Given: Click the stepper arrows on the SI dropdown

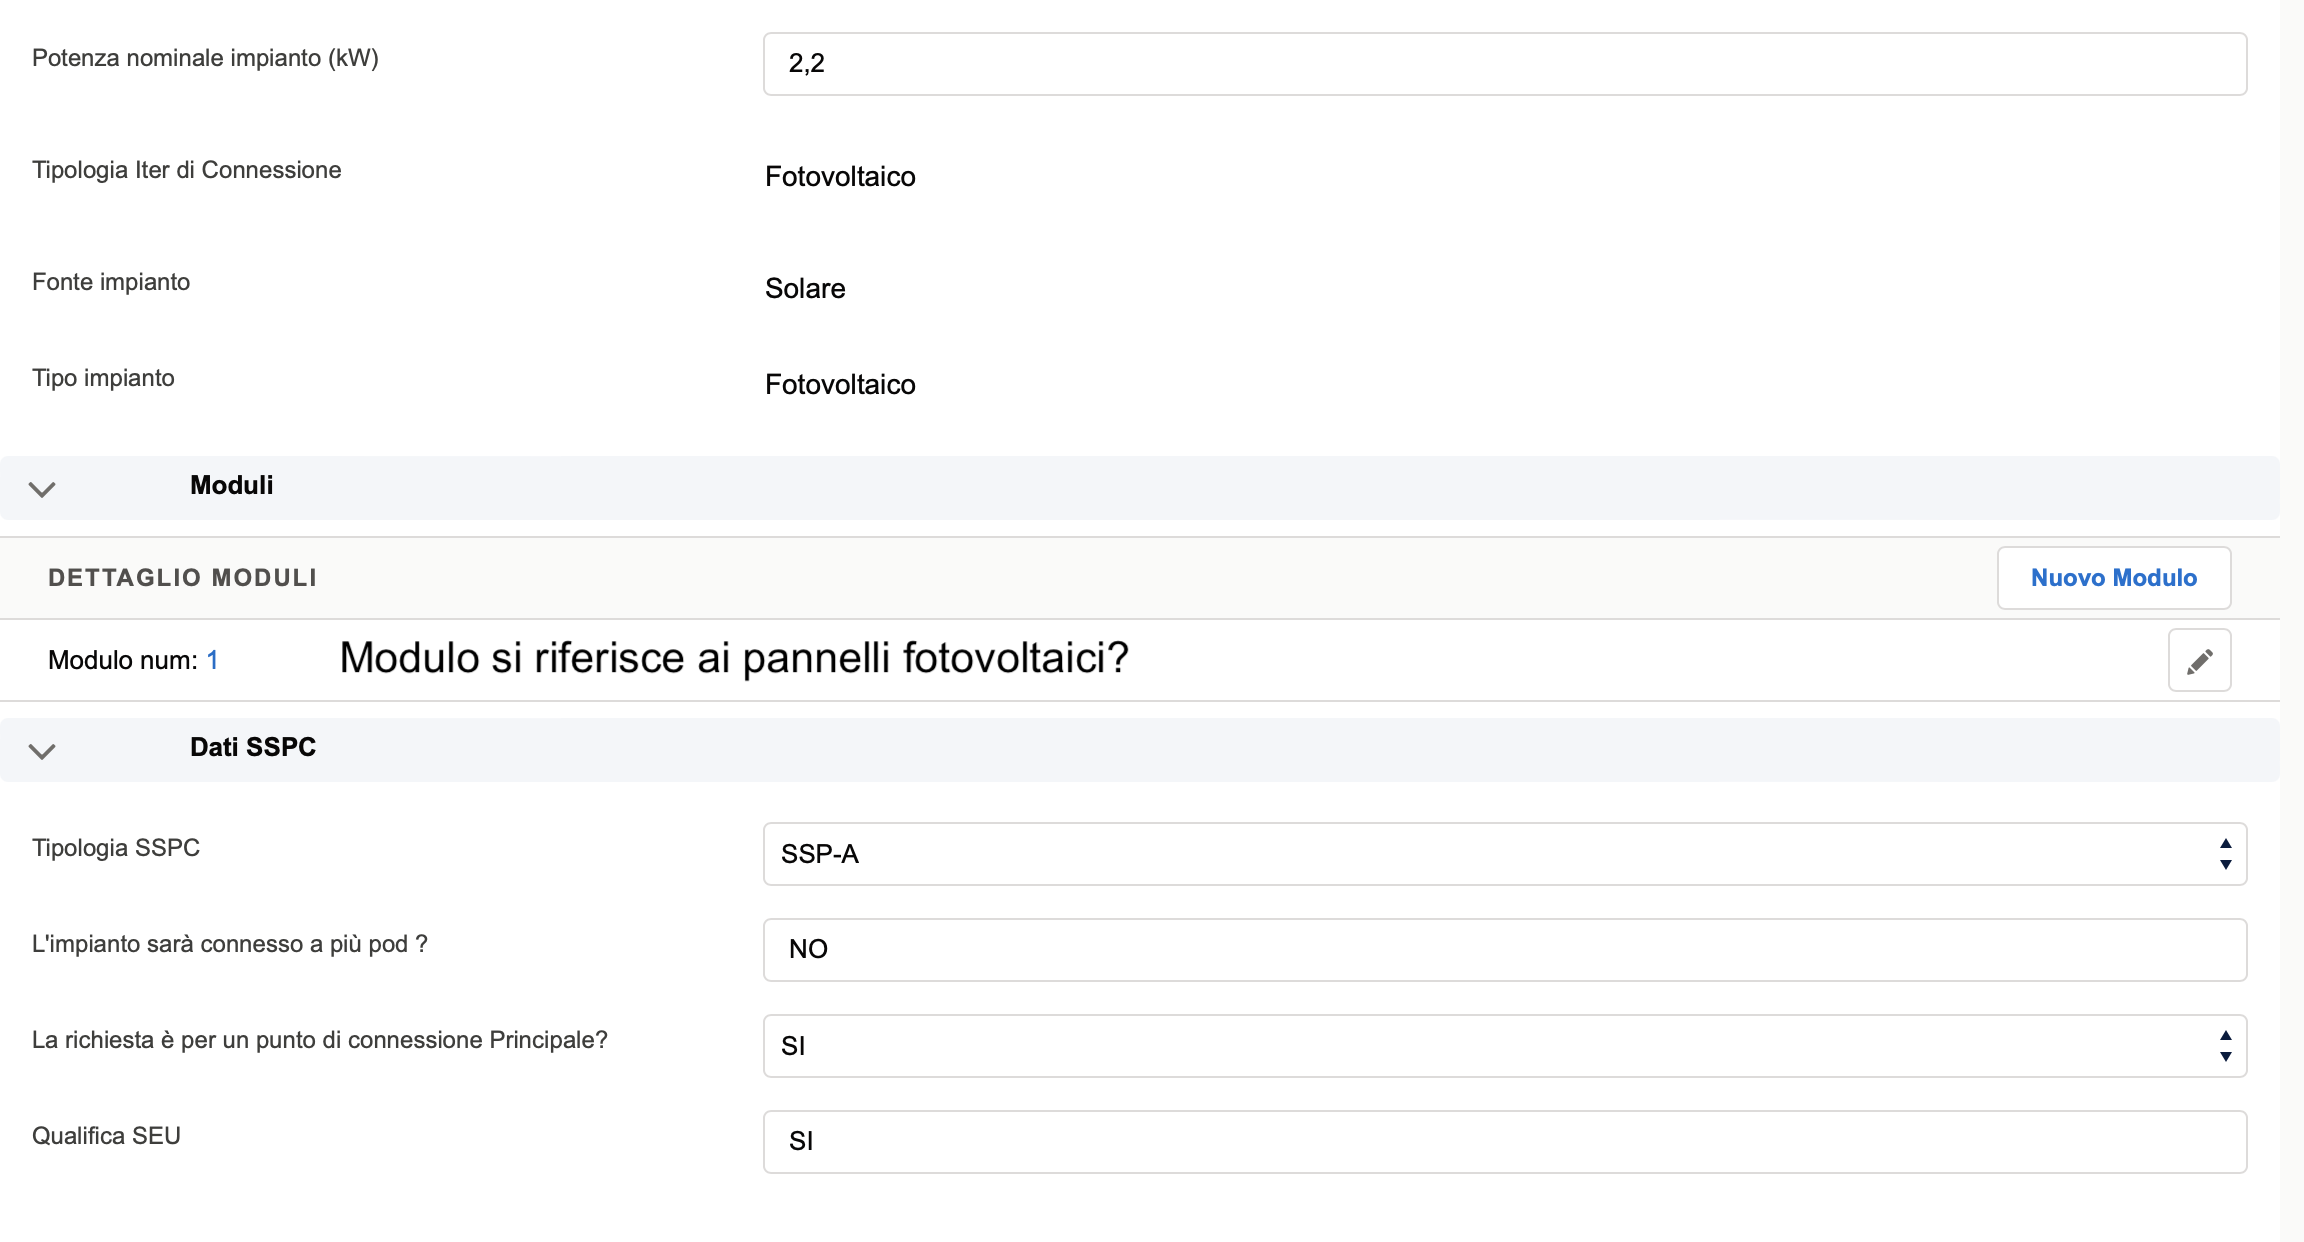Looking at the screenshot, I should click(x=2225, y=1046).
